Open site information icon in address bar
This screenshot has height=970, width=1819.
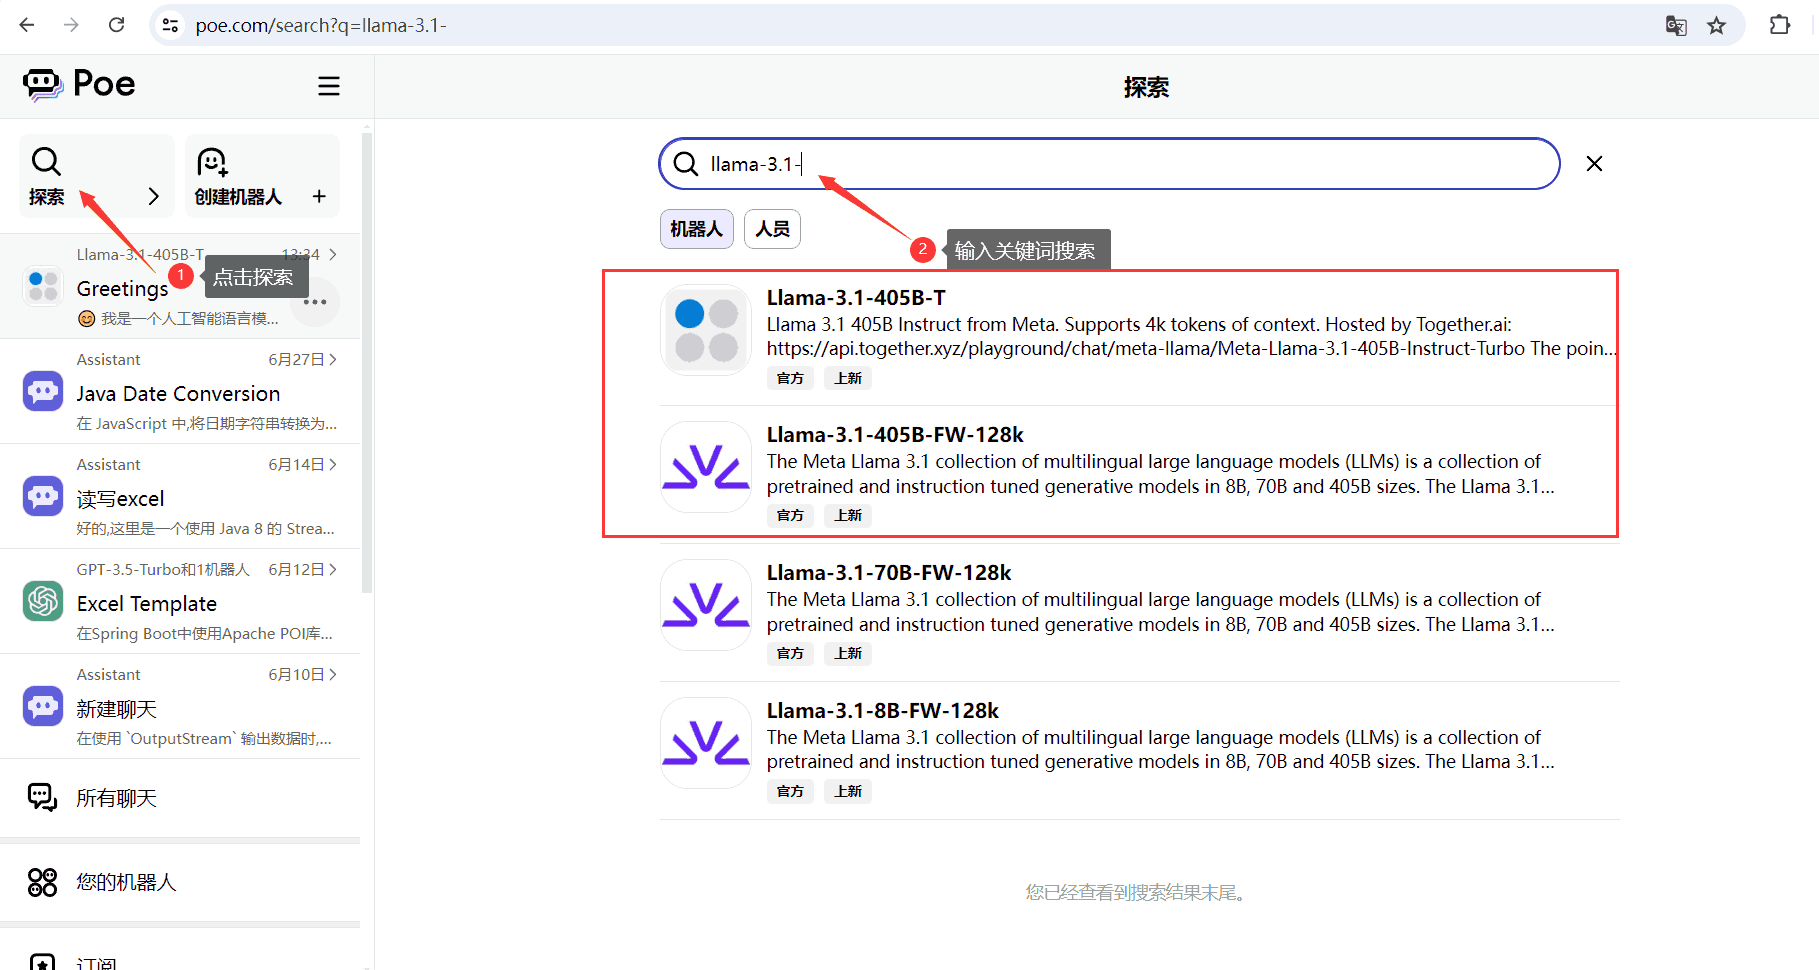171,25
